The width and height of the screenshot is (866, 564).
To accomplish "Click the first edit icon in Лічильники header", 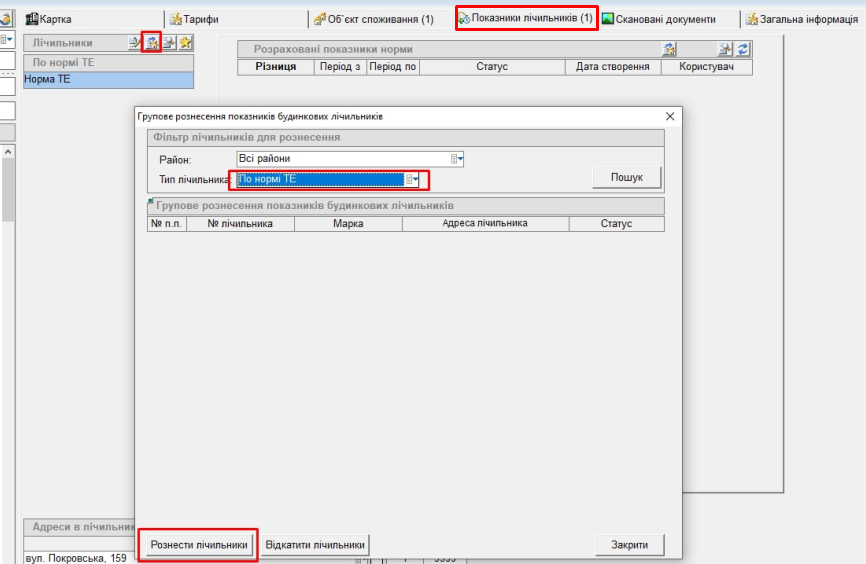I will pos(135,43).
